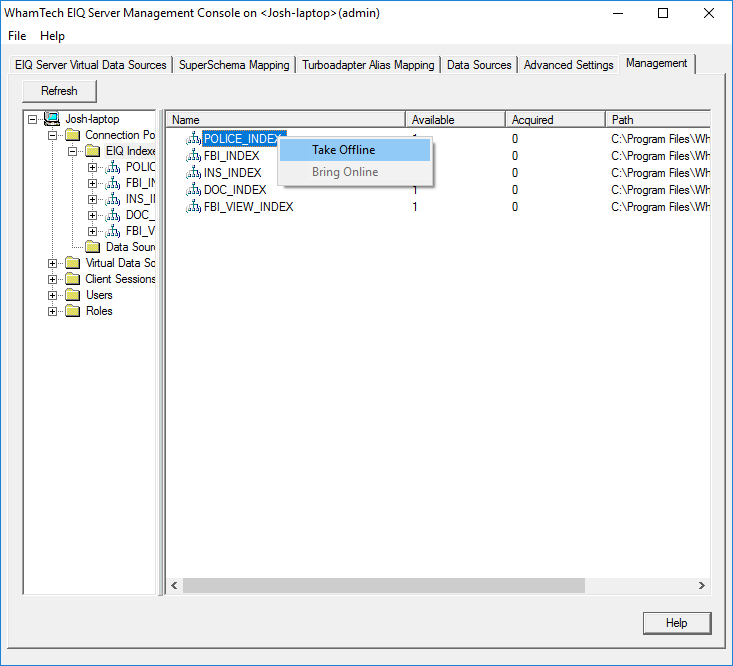The width and height of the screenshot is (733, 666).
Task: Collapse the Connection Pool tree node
Action: click(52, 136)
